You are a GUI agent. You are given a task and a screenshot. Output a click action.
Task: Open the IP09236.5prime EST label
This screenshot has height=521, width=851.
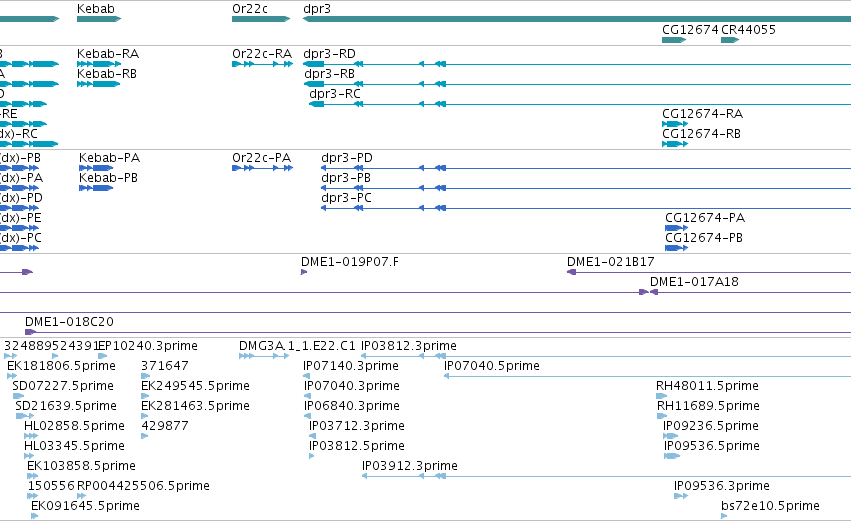tap(710, 427)
